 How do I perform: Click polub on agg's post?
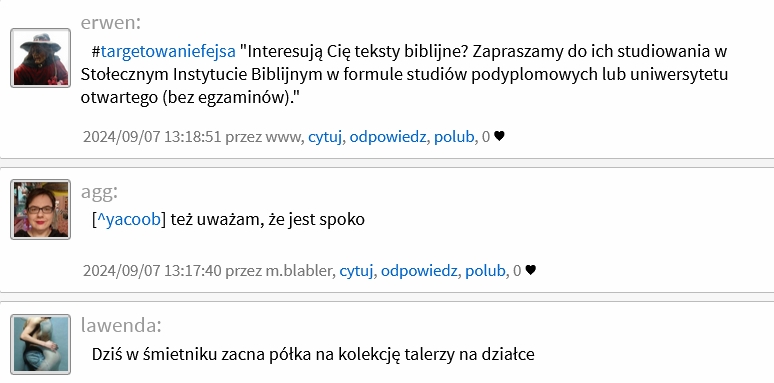(x=485, y=270)
